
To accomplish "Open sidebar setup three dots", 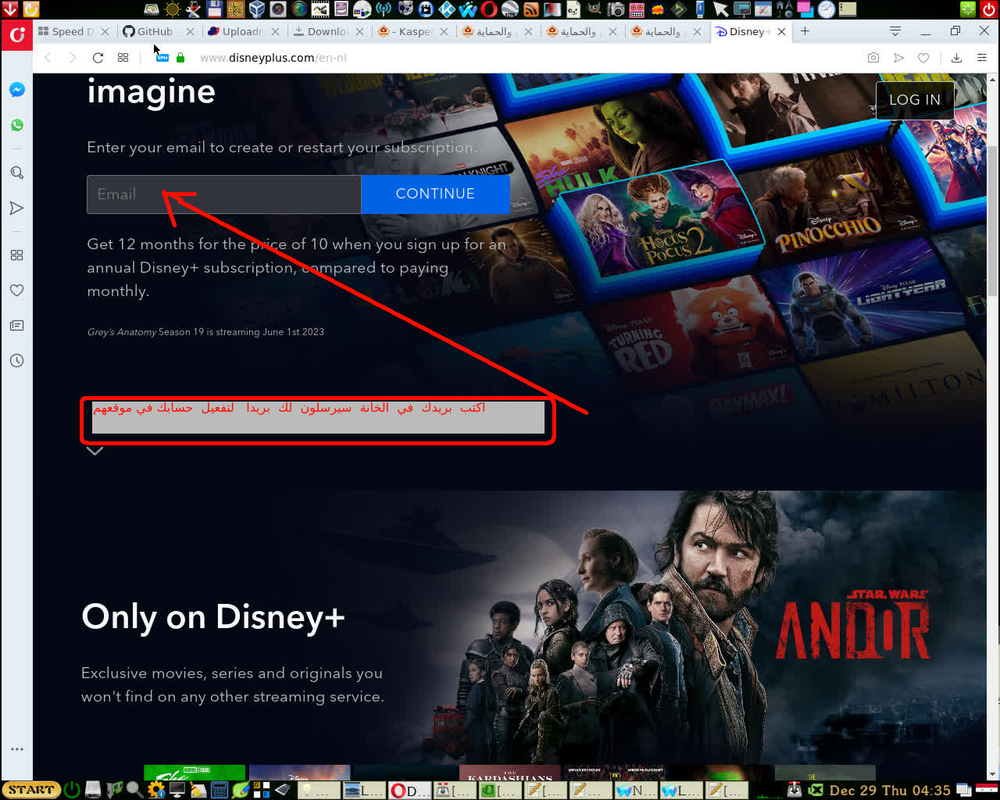I will pyautogui.click(x=17, y=749).
